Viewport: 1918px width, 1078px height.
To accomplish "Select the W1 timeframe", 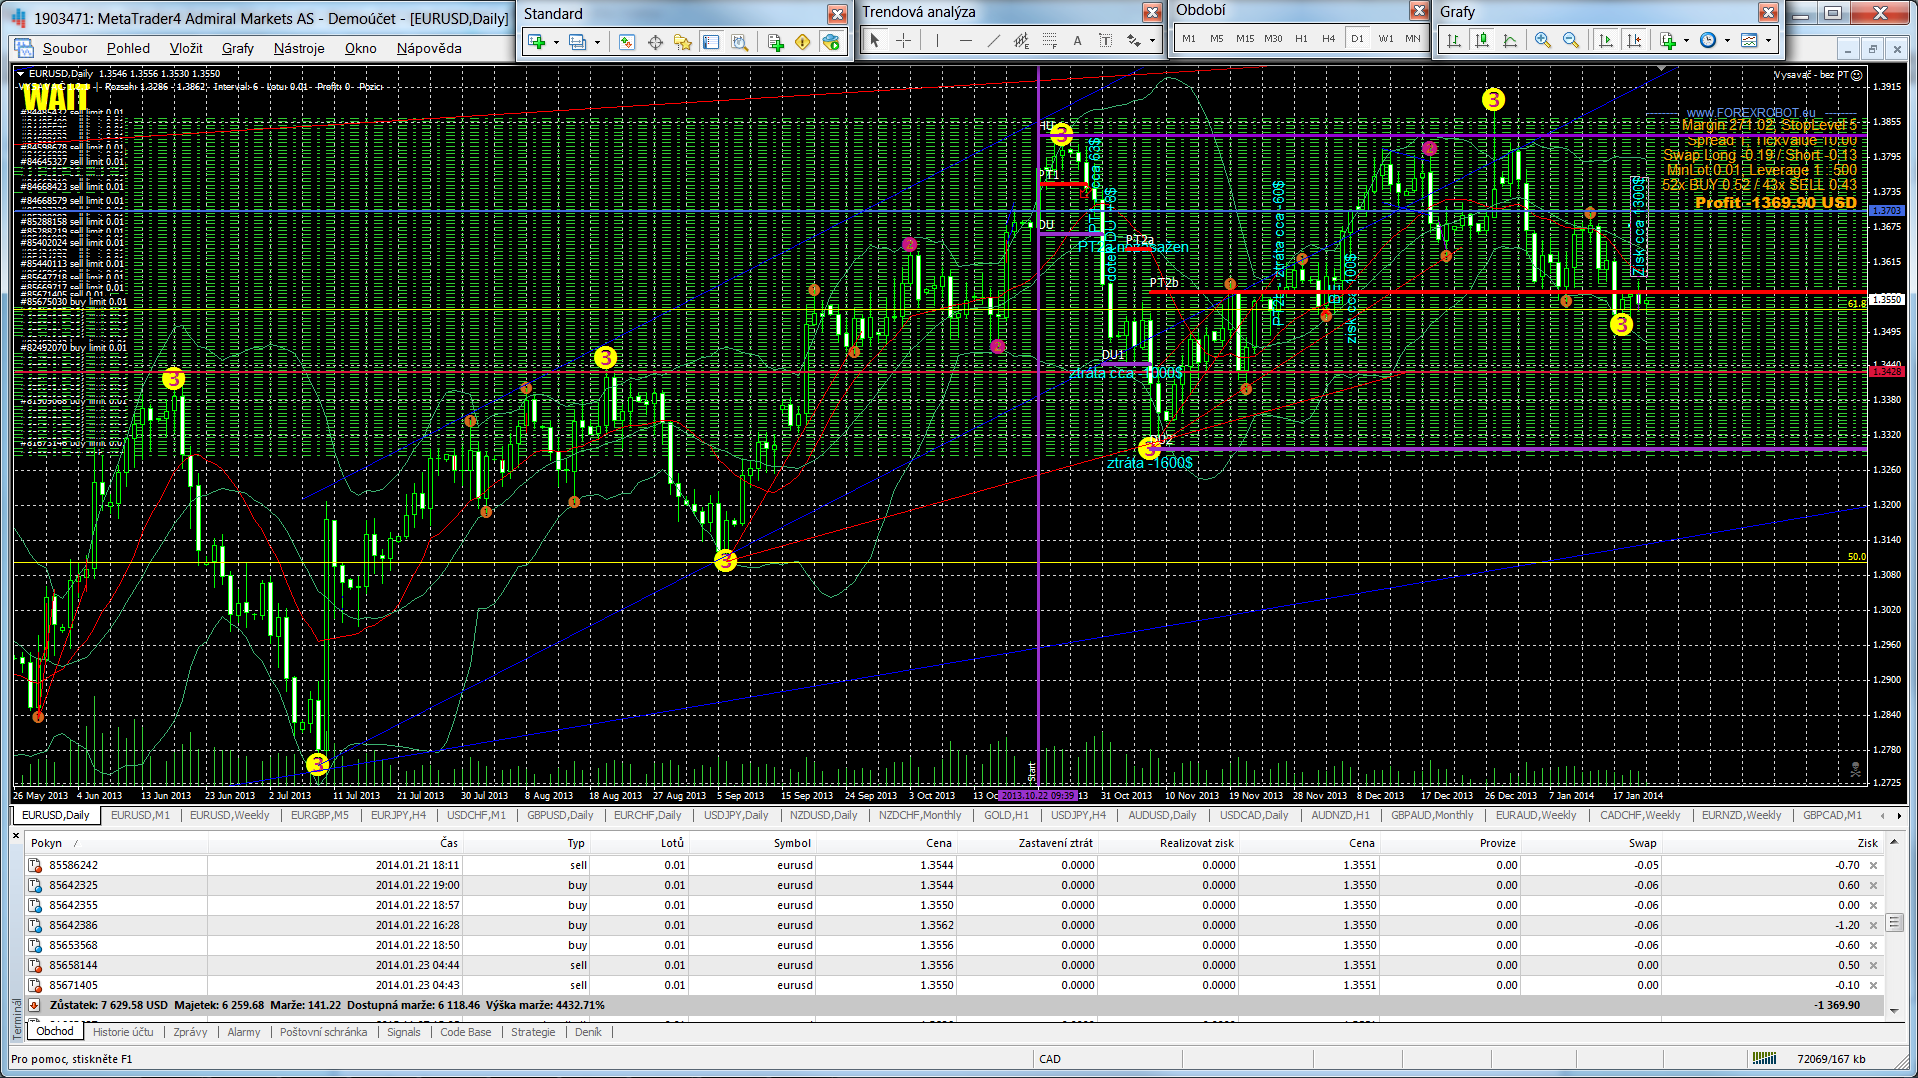I will 1385,39.
